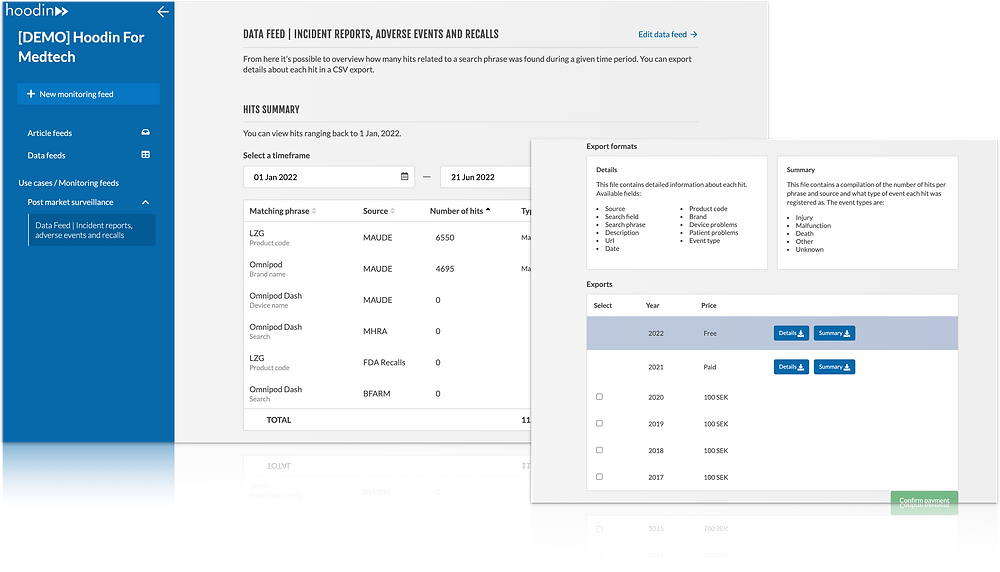The height and width of the screenshot is (572, 1000).
Task: Click Use cases / Monitoring feeds label
Action: pos(68,183)
